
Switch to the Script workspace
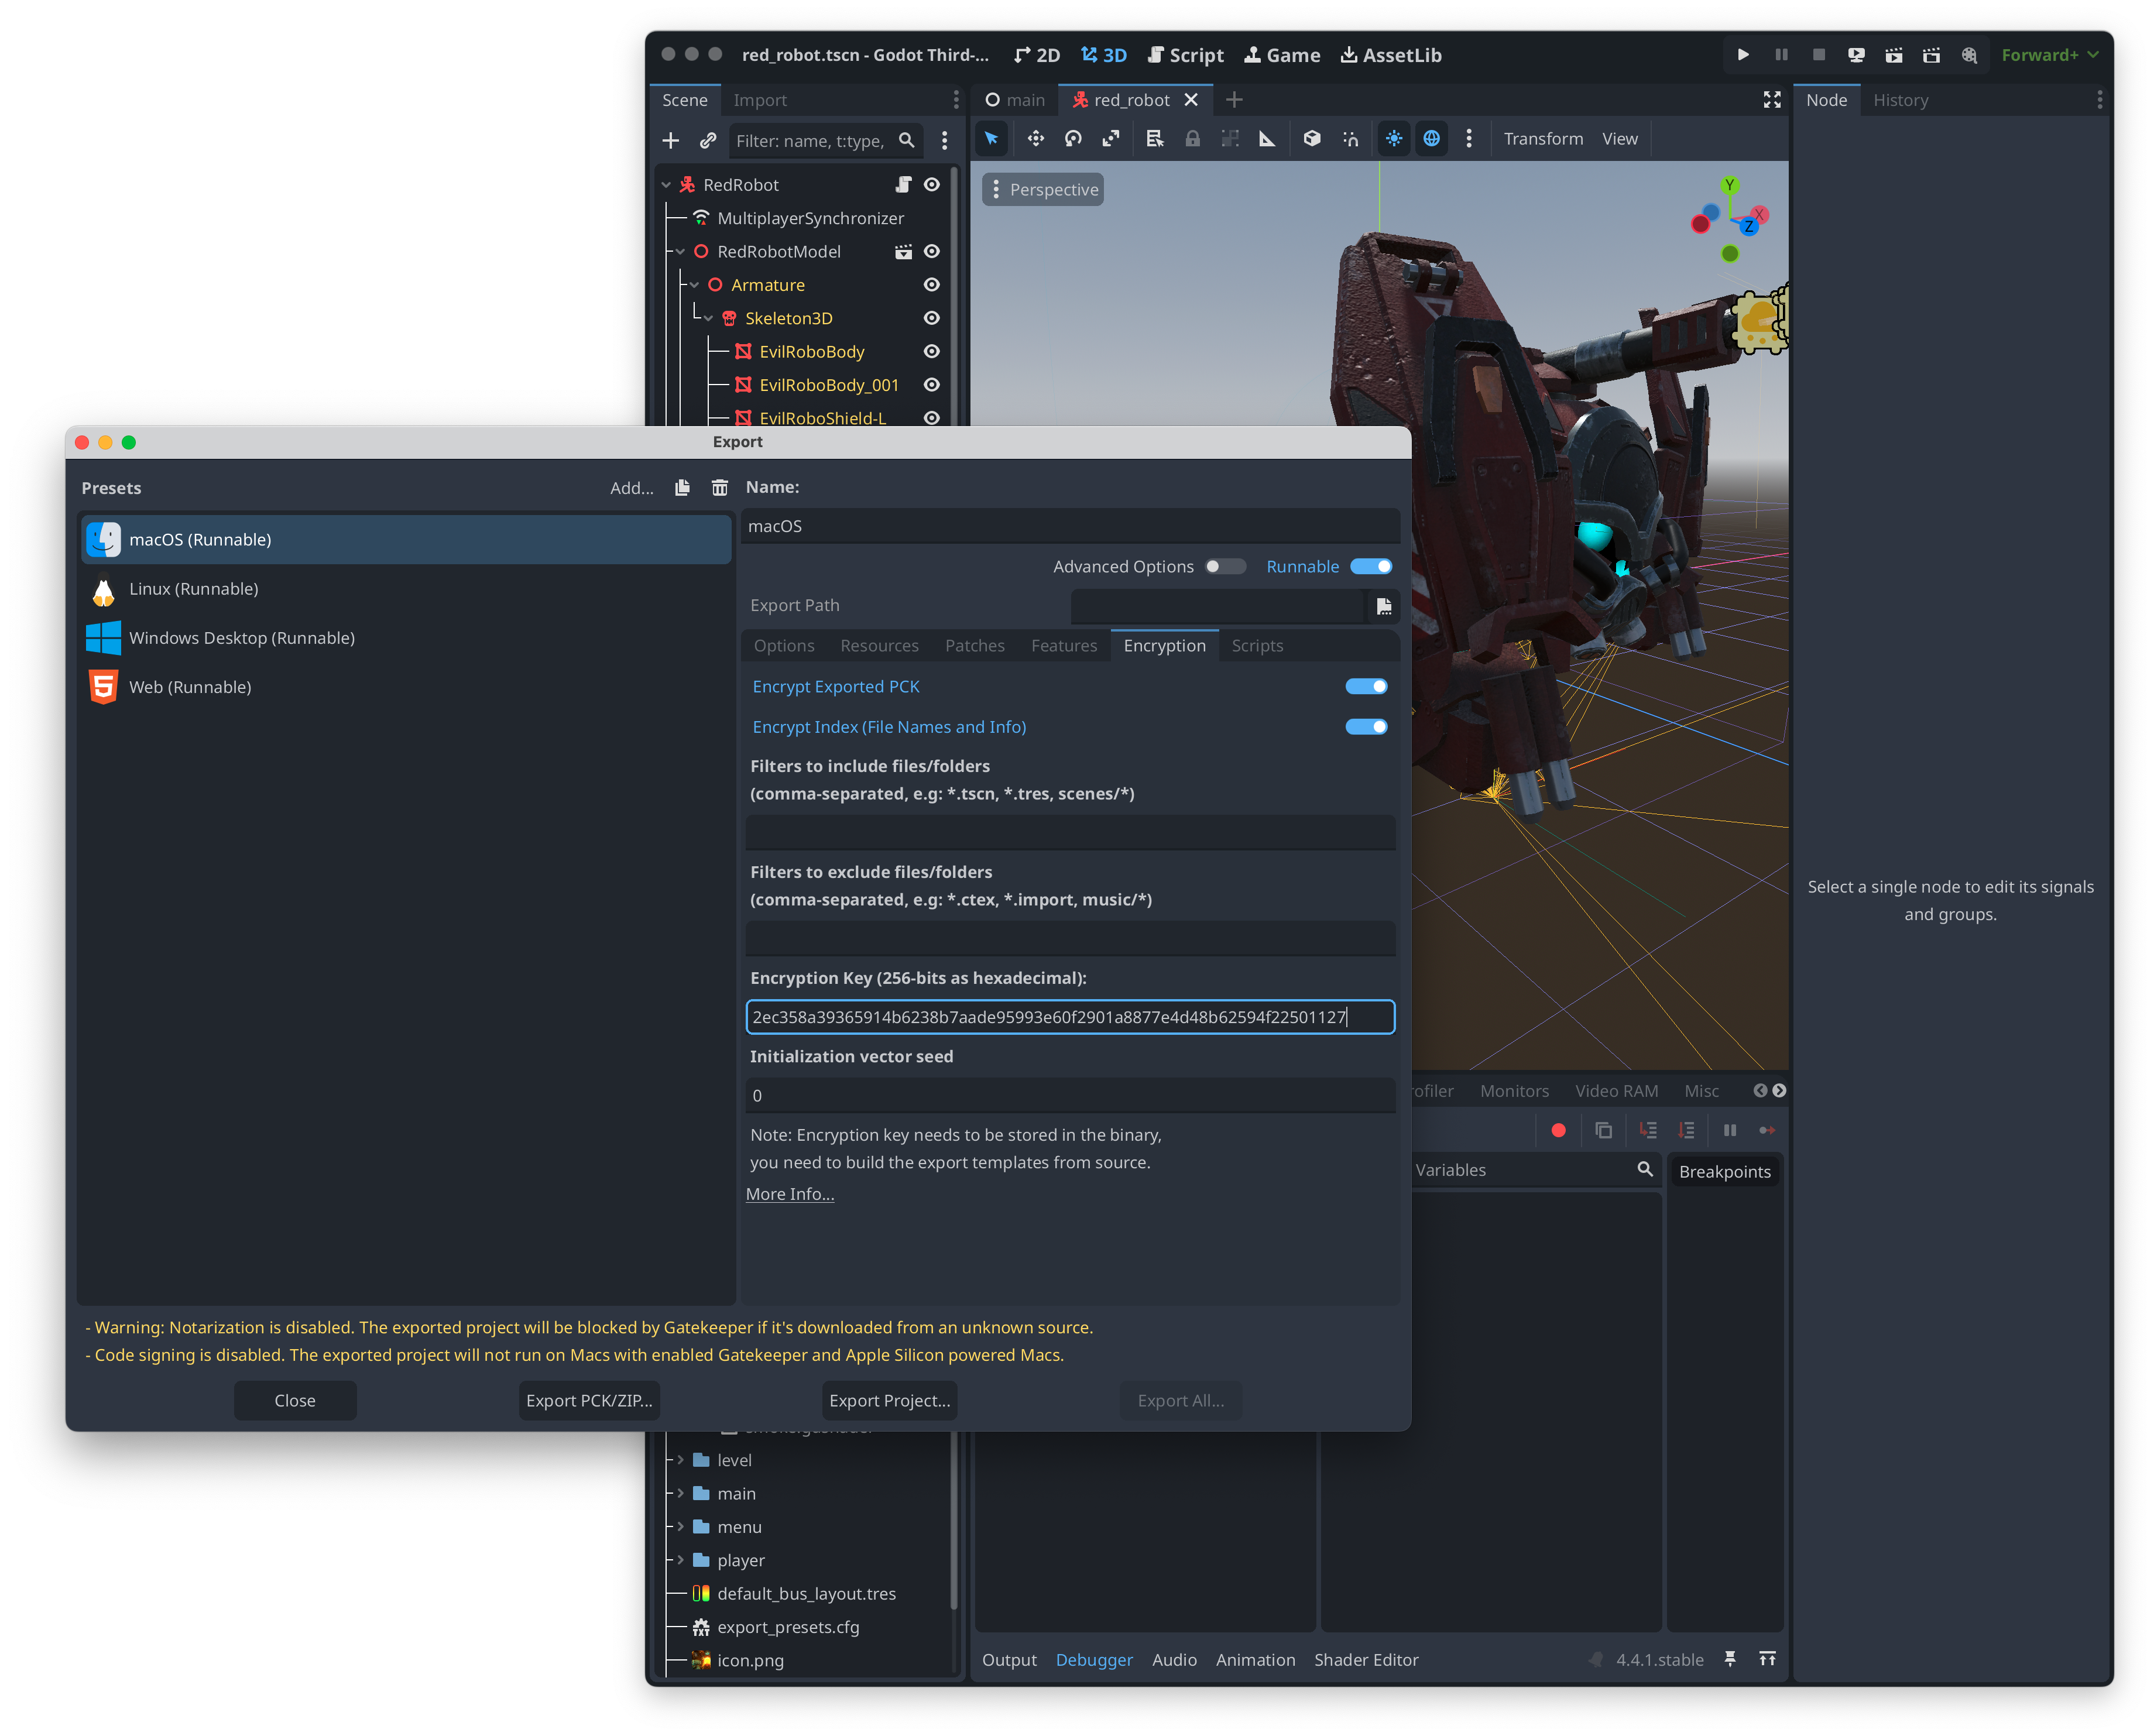click(1185, 55)
